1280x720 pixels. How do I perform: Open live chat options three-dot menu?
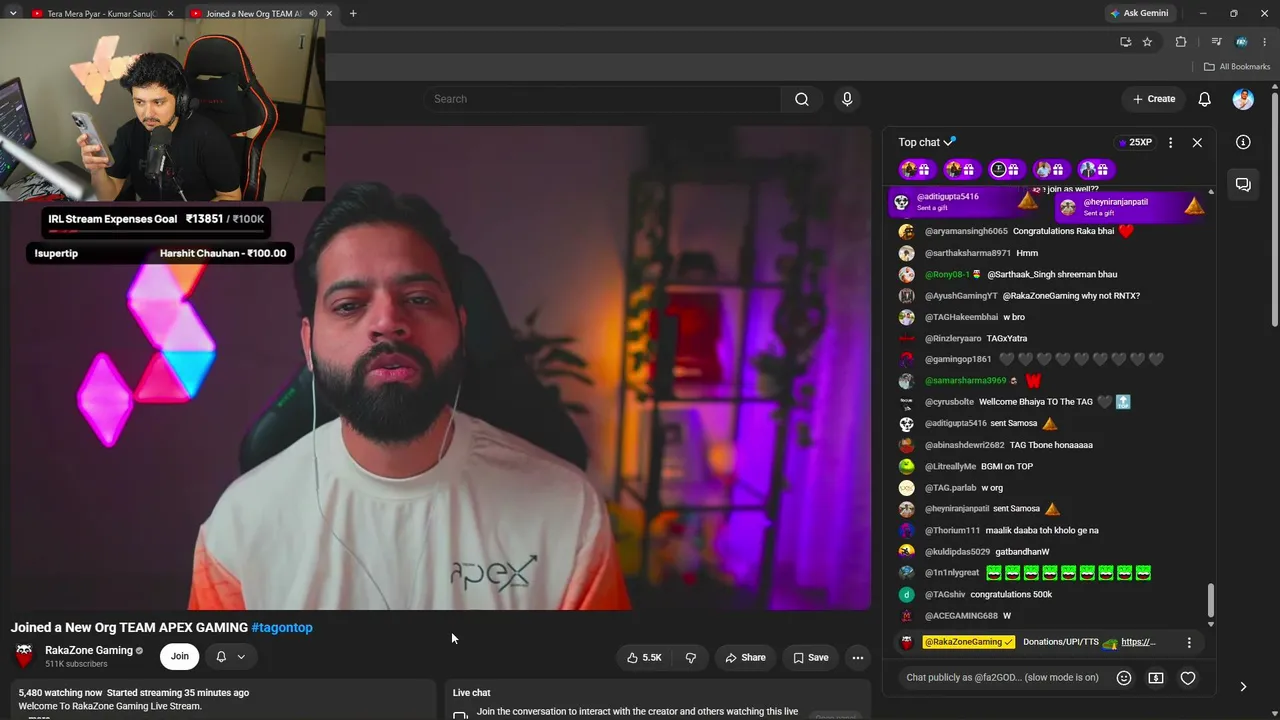click(1170, 142)
